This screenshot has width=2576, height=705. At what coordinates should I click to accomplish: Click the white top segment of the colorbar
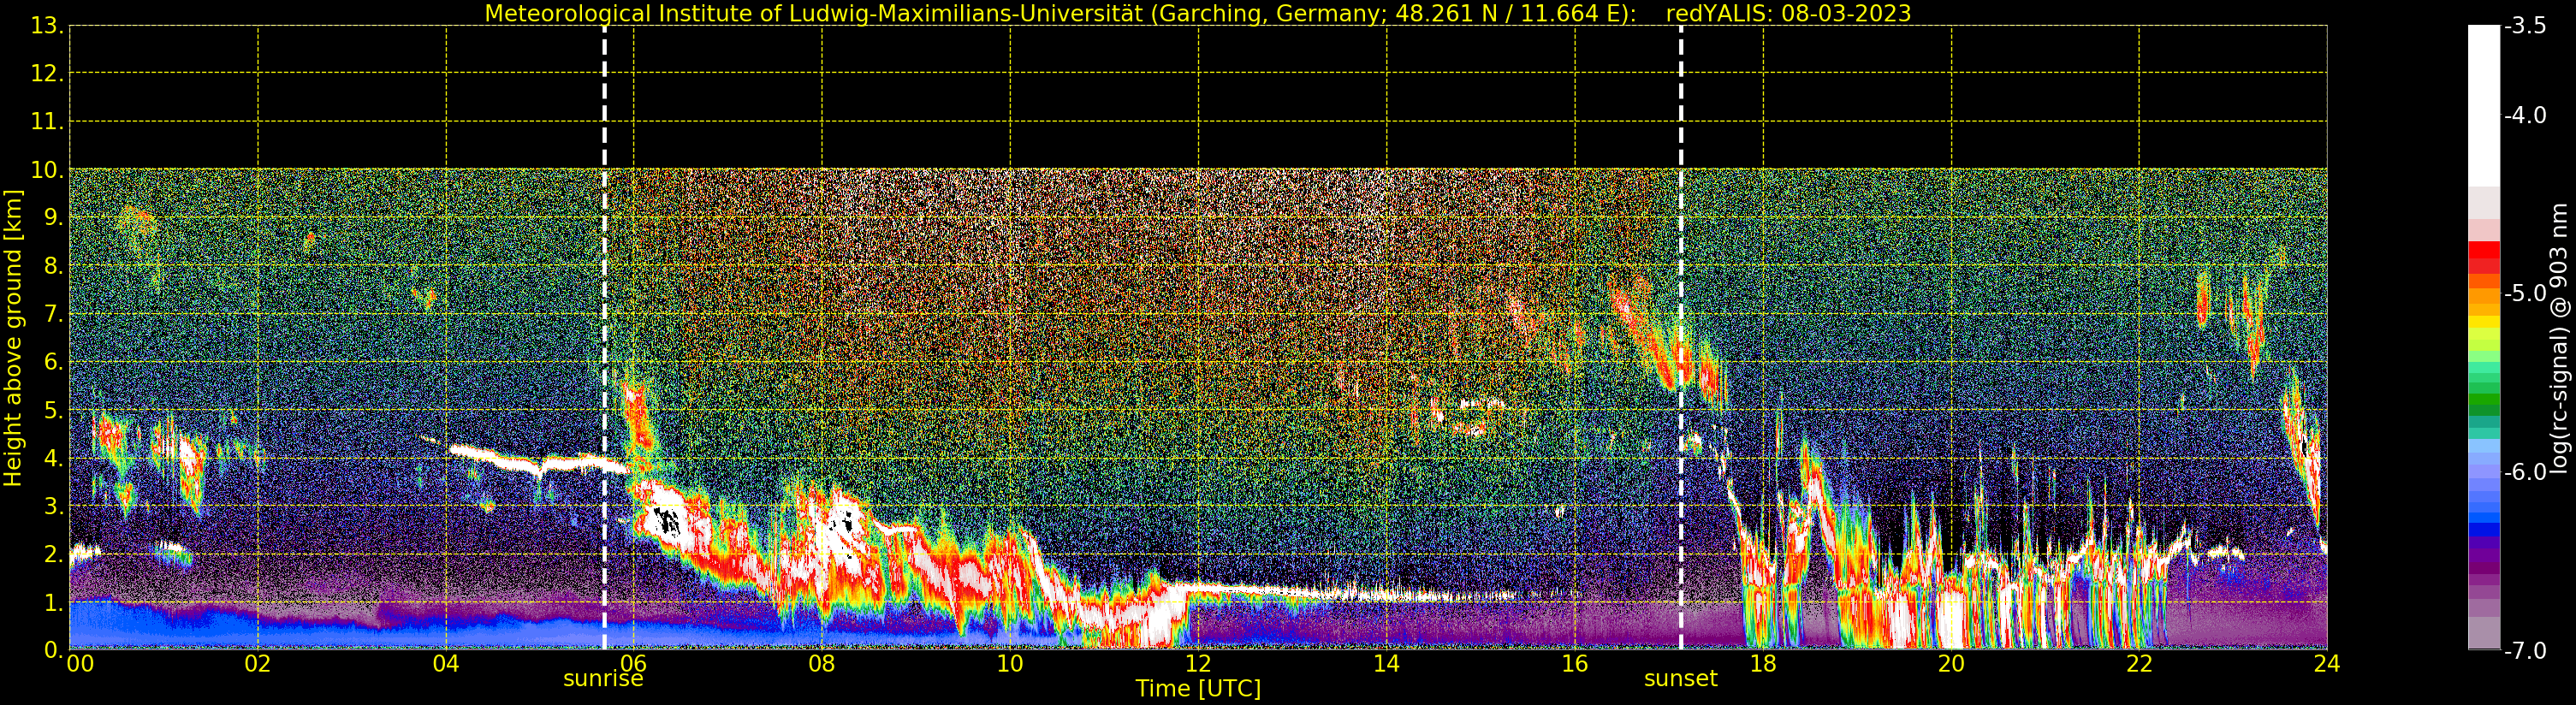(2484, 106)
